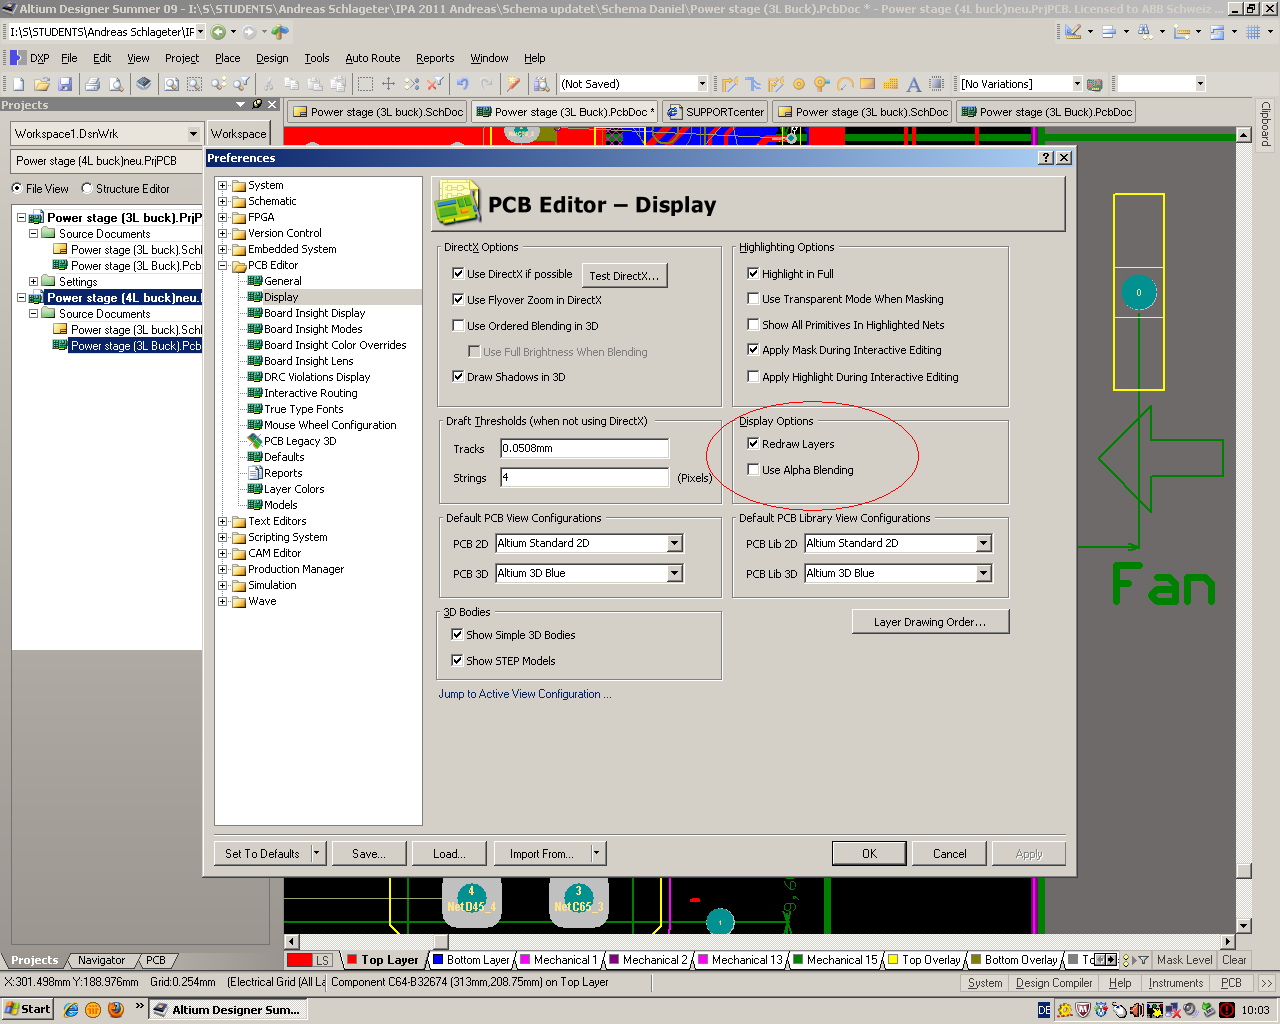
Task: Switch to the SUPPORTcenter document tab
Action: (716, 112)
